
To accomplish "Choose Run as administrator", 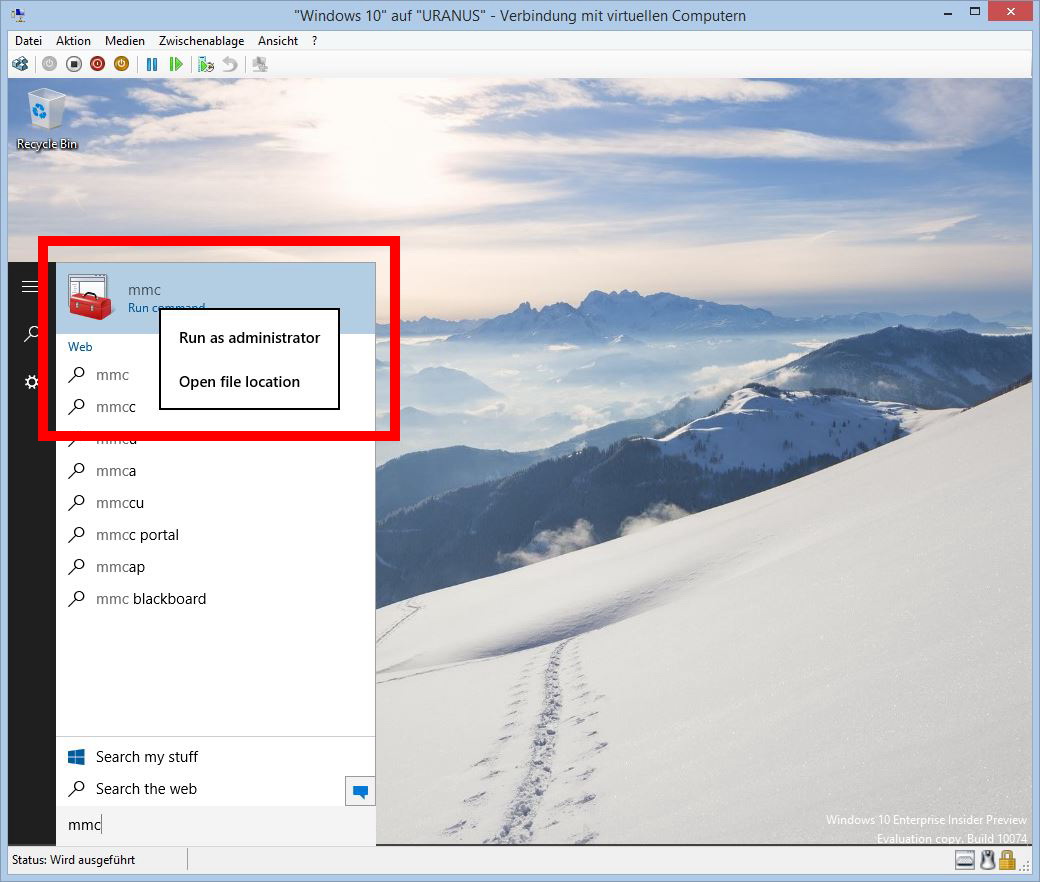I will 249,338.
